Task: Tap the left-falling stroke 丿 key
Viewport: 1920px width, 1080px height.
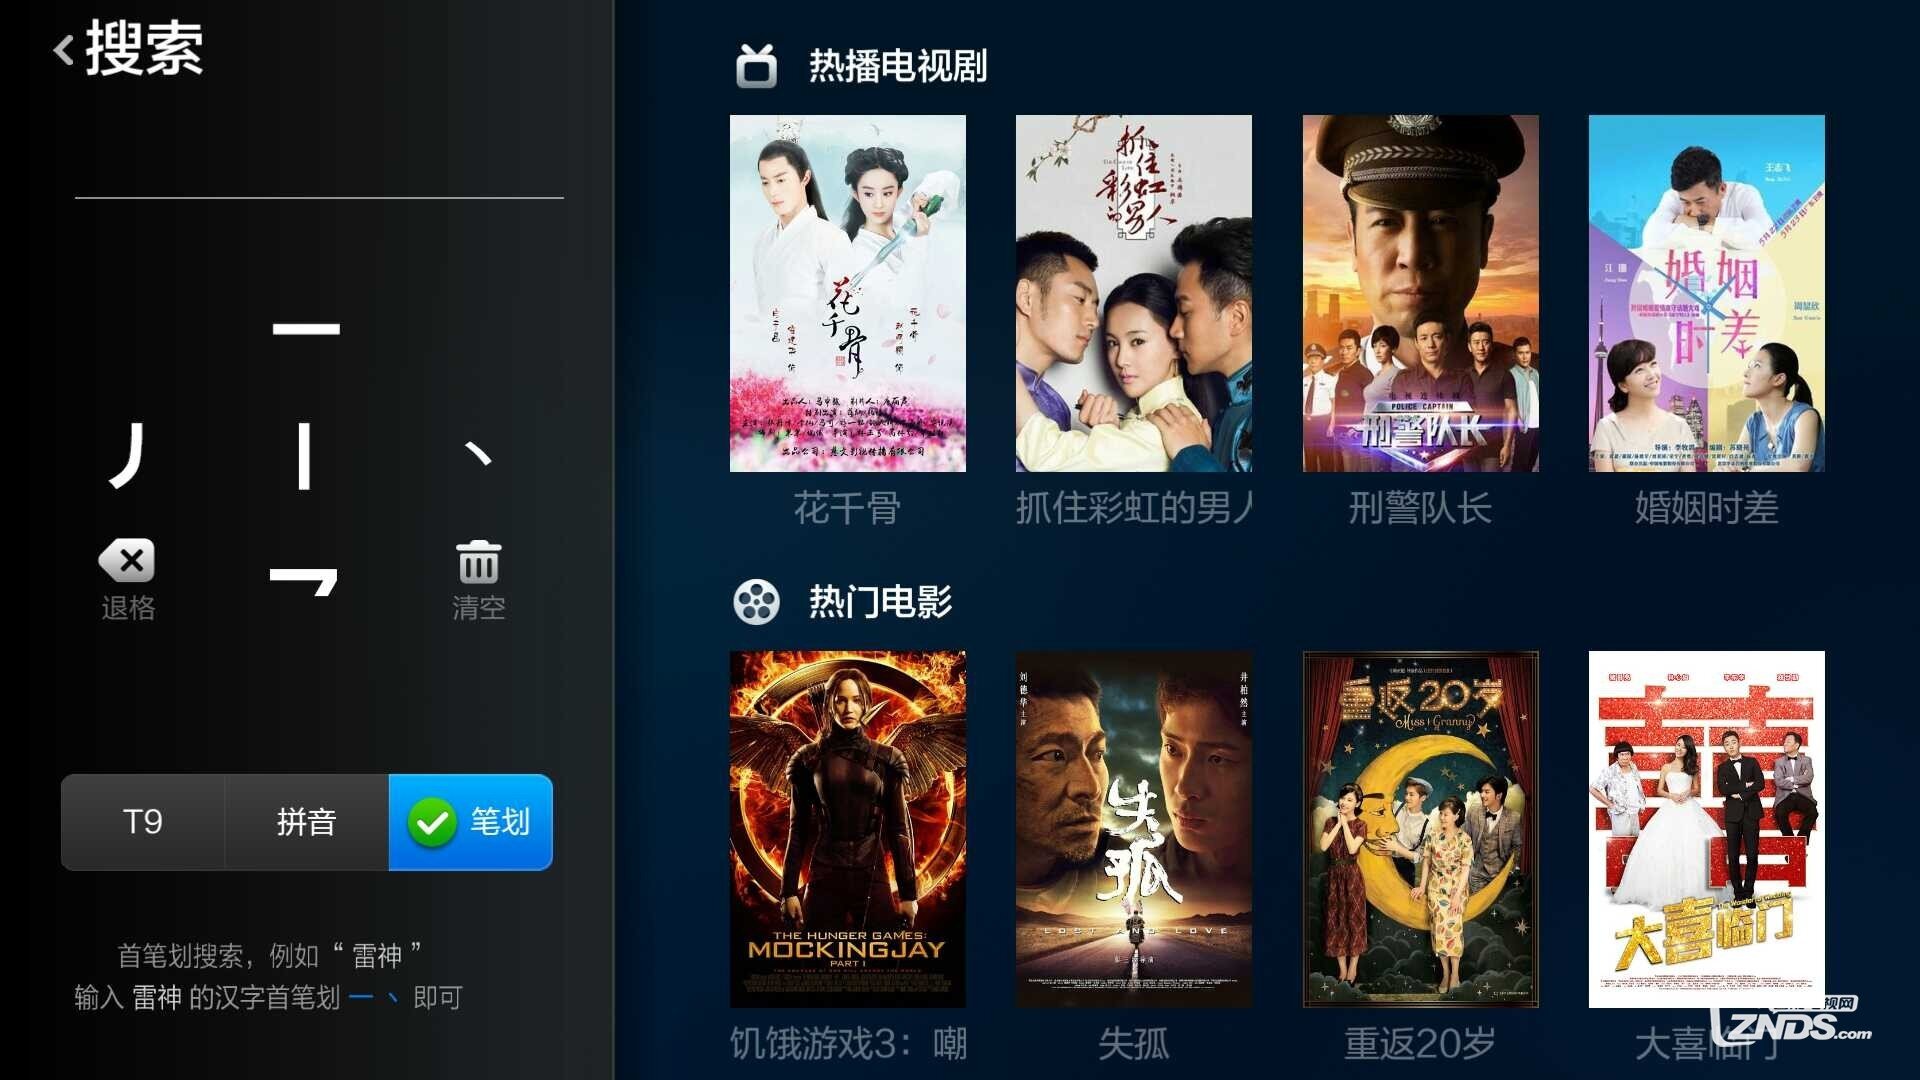Action: (128, 455)
